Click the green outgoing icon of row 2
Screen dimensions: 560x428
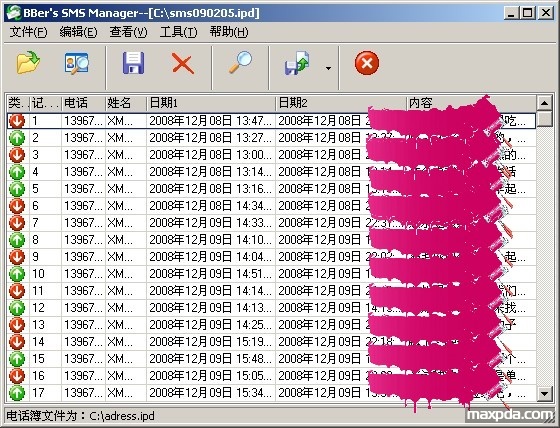click(16, 138)
